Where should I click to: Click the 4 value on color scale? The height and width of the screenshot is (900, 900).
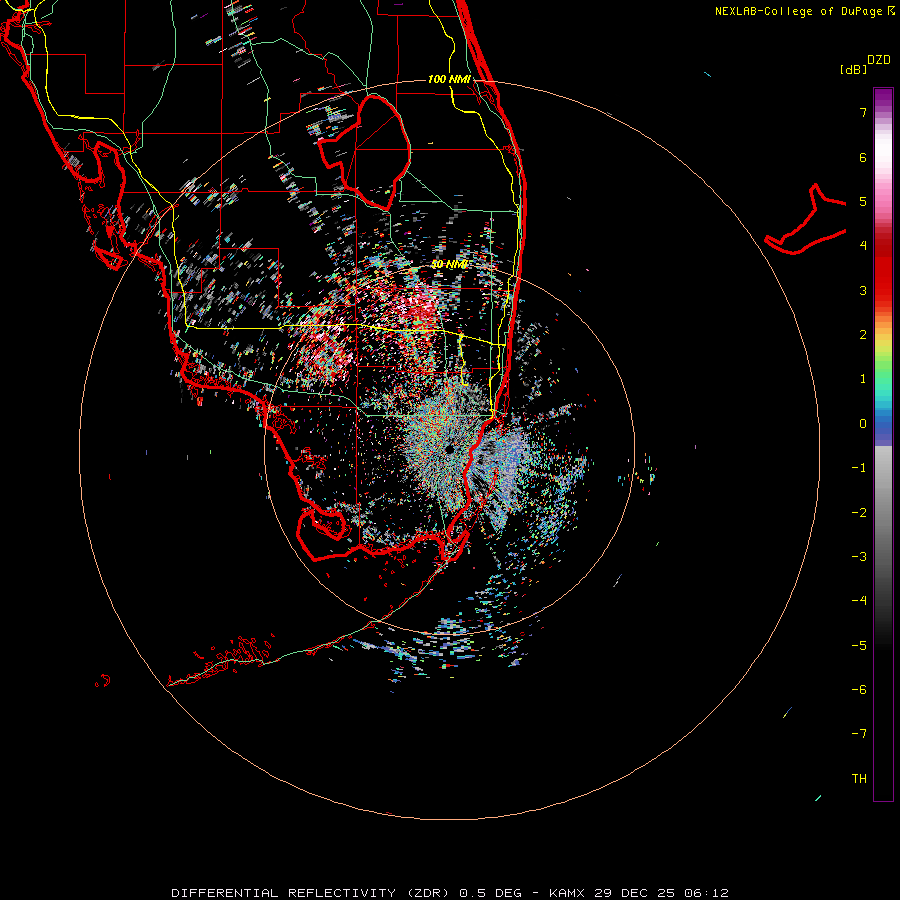pos(863,246)
